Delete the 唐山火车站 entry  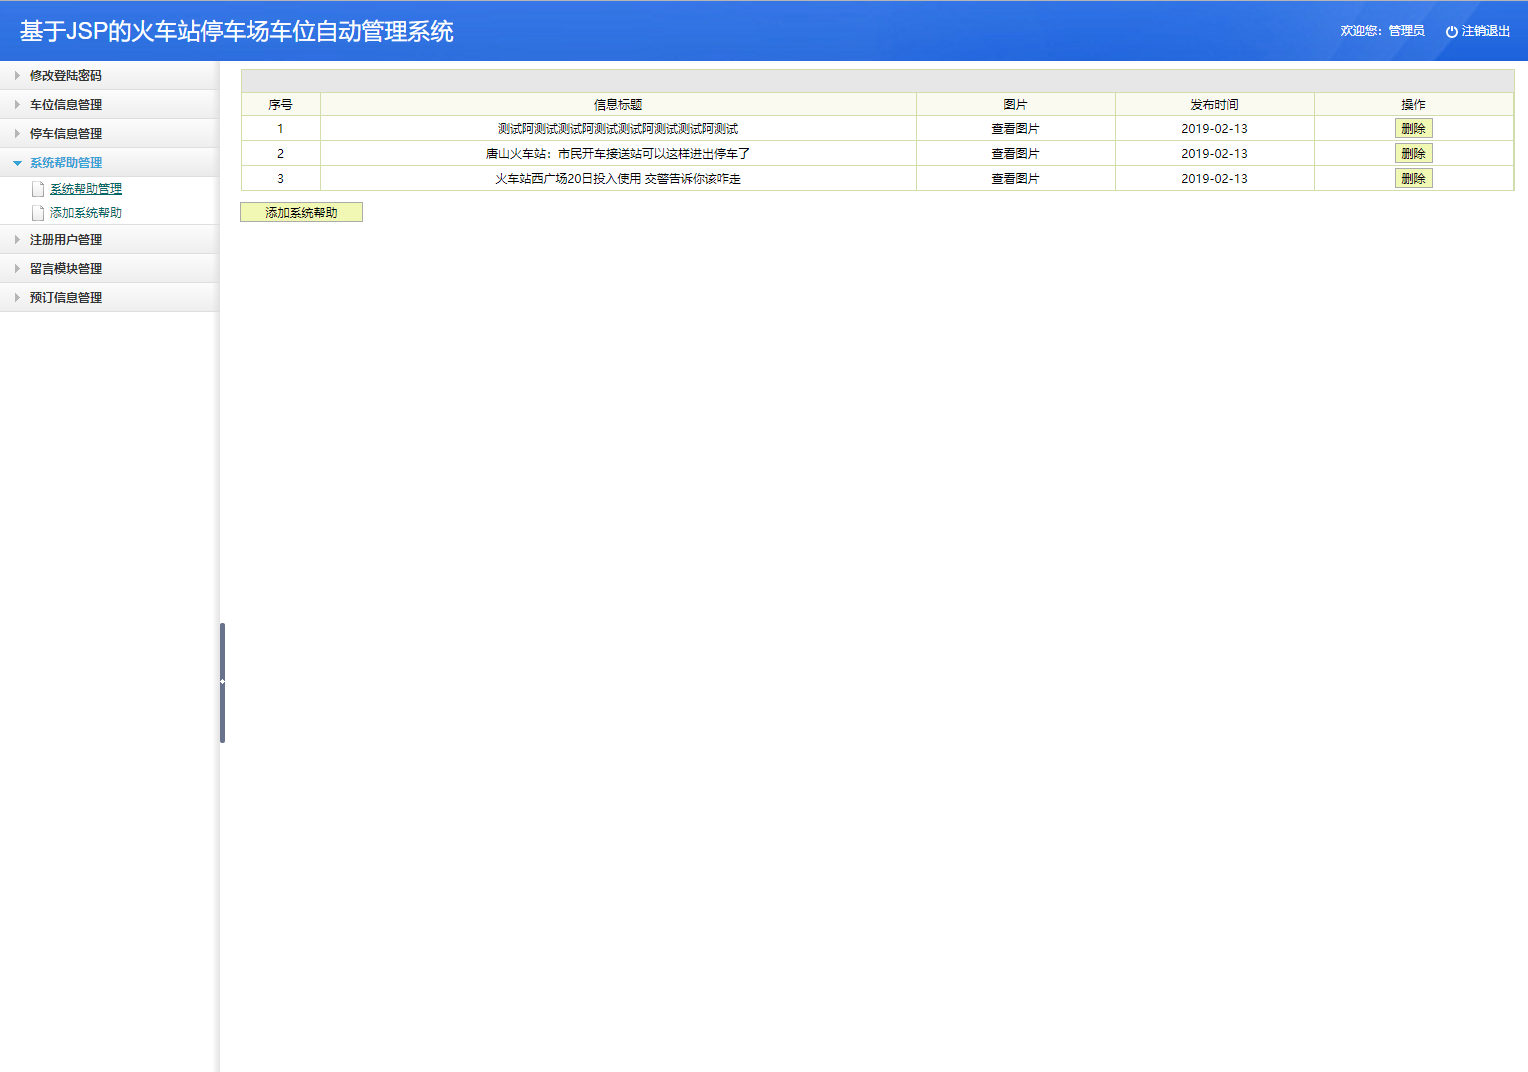point(1413,153)
